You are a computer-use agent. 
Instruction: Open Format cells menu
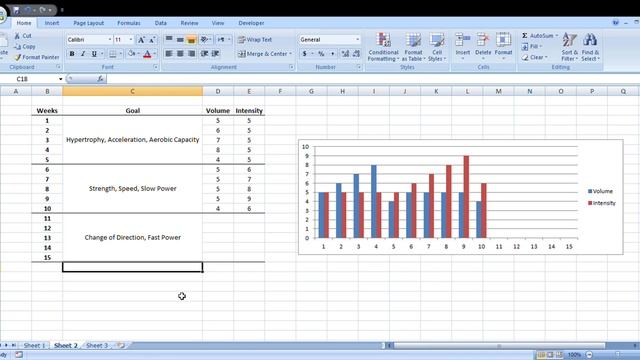(503, 47)
